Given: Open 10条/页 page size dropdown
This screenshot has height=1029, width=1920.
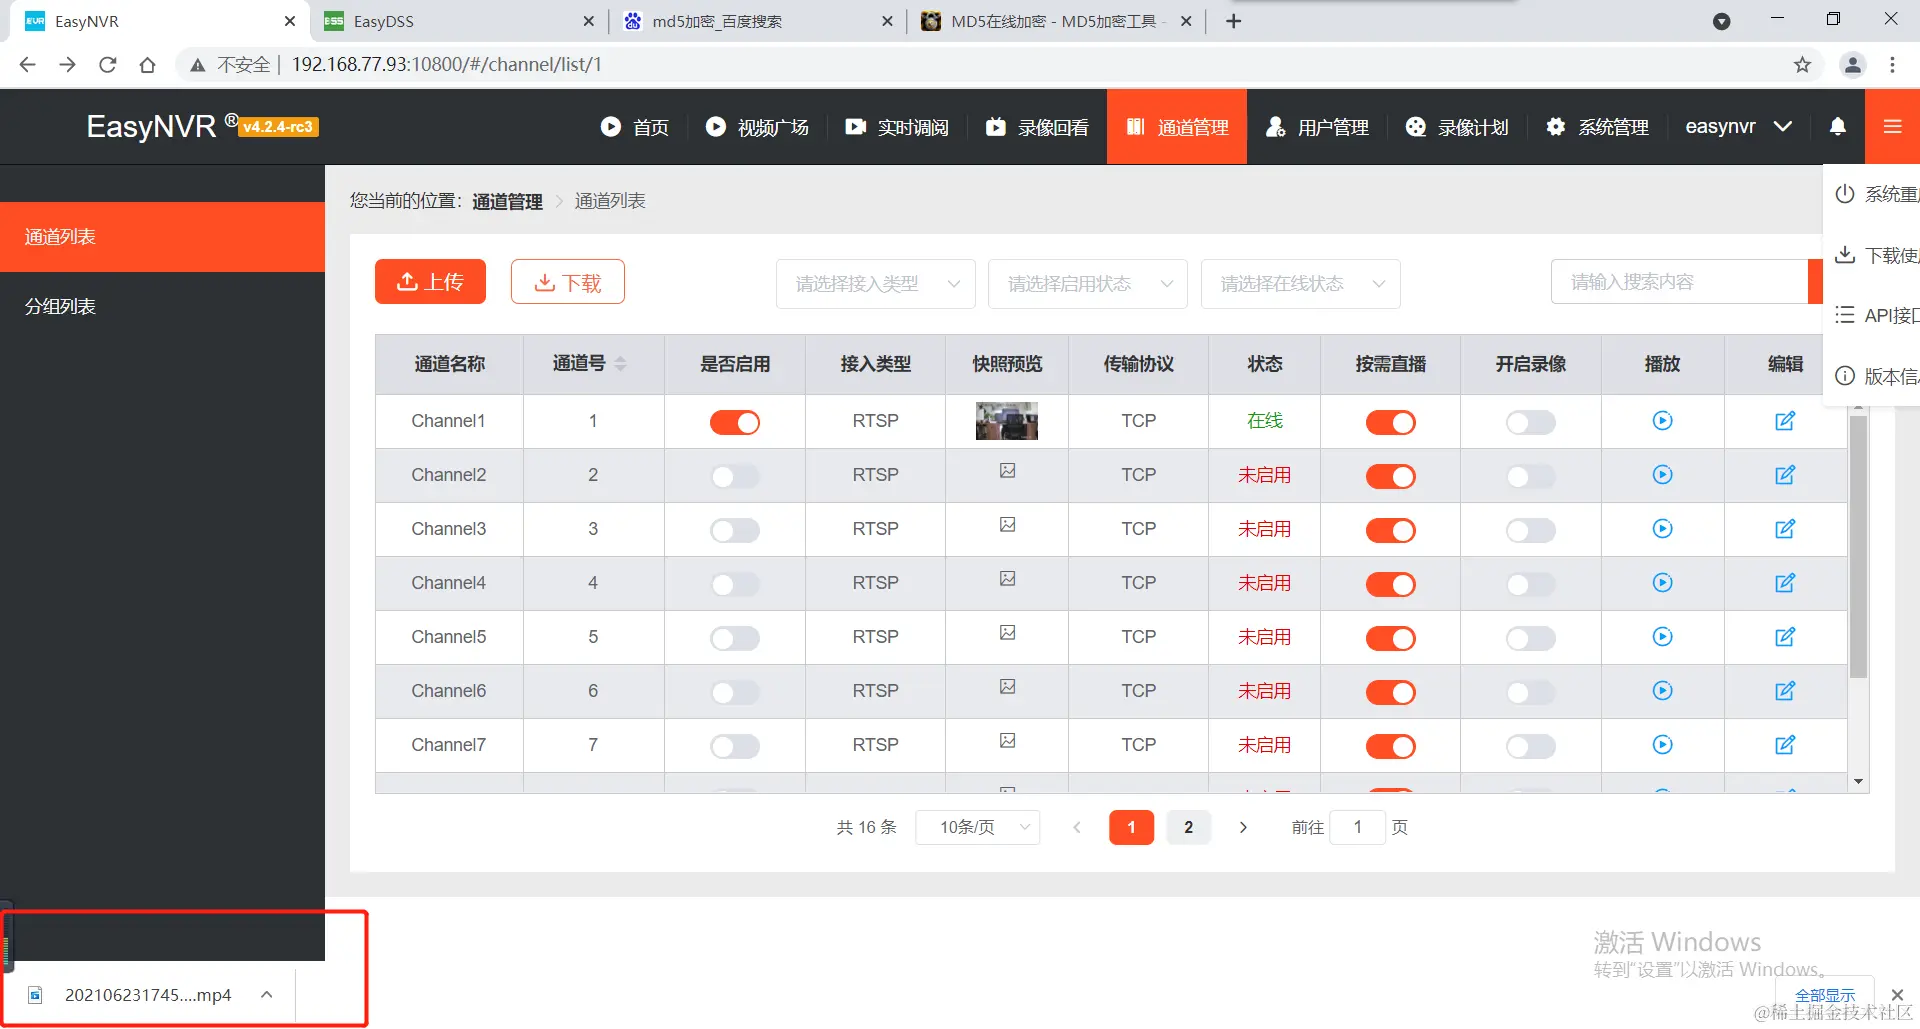Looking at the screenshot, I should 978,827.
